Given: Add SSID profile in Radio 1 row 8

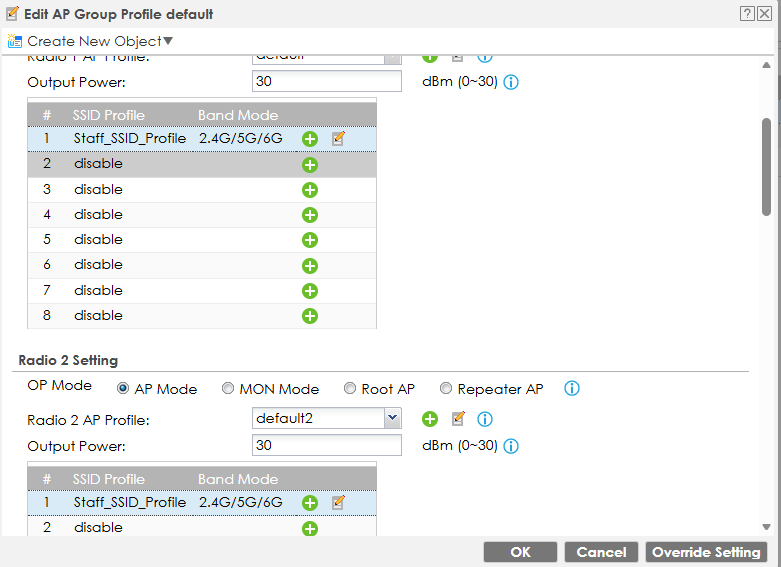Looking at the screenshot, I should click(x=310, y=316).
